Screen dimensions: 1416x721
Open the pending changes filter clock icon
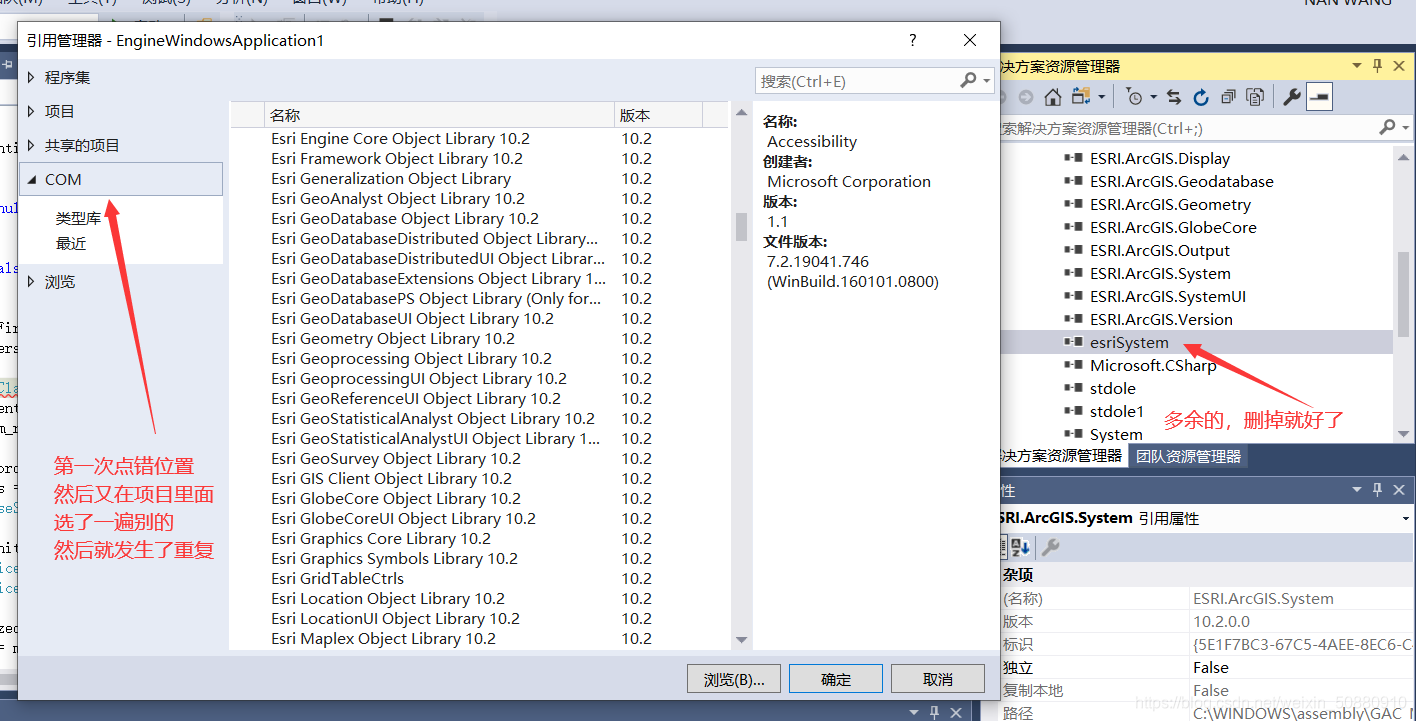tap(1134, 97)
